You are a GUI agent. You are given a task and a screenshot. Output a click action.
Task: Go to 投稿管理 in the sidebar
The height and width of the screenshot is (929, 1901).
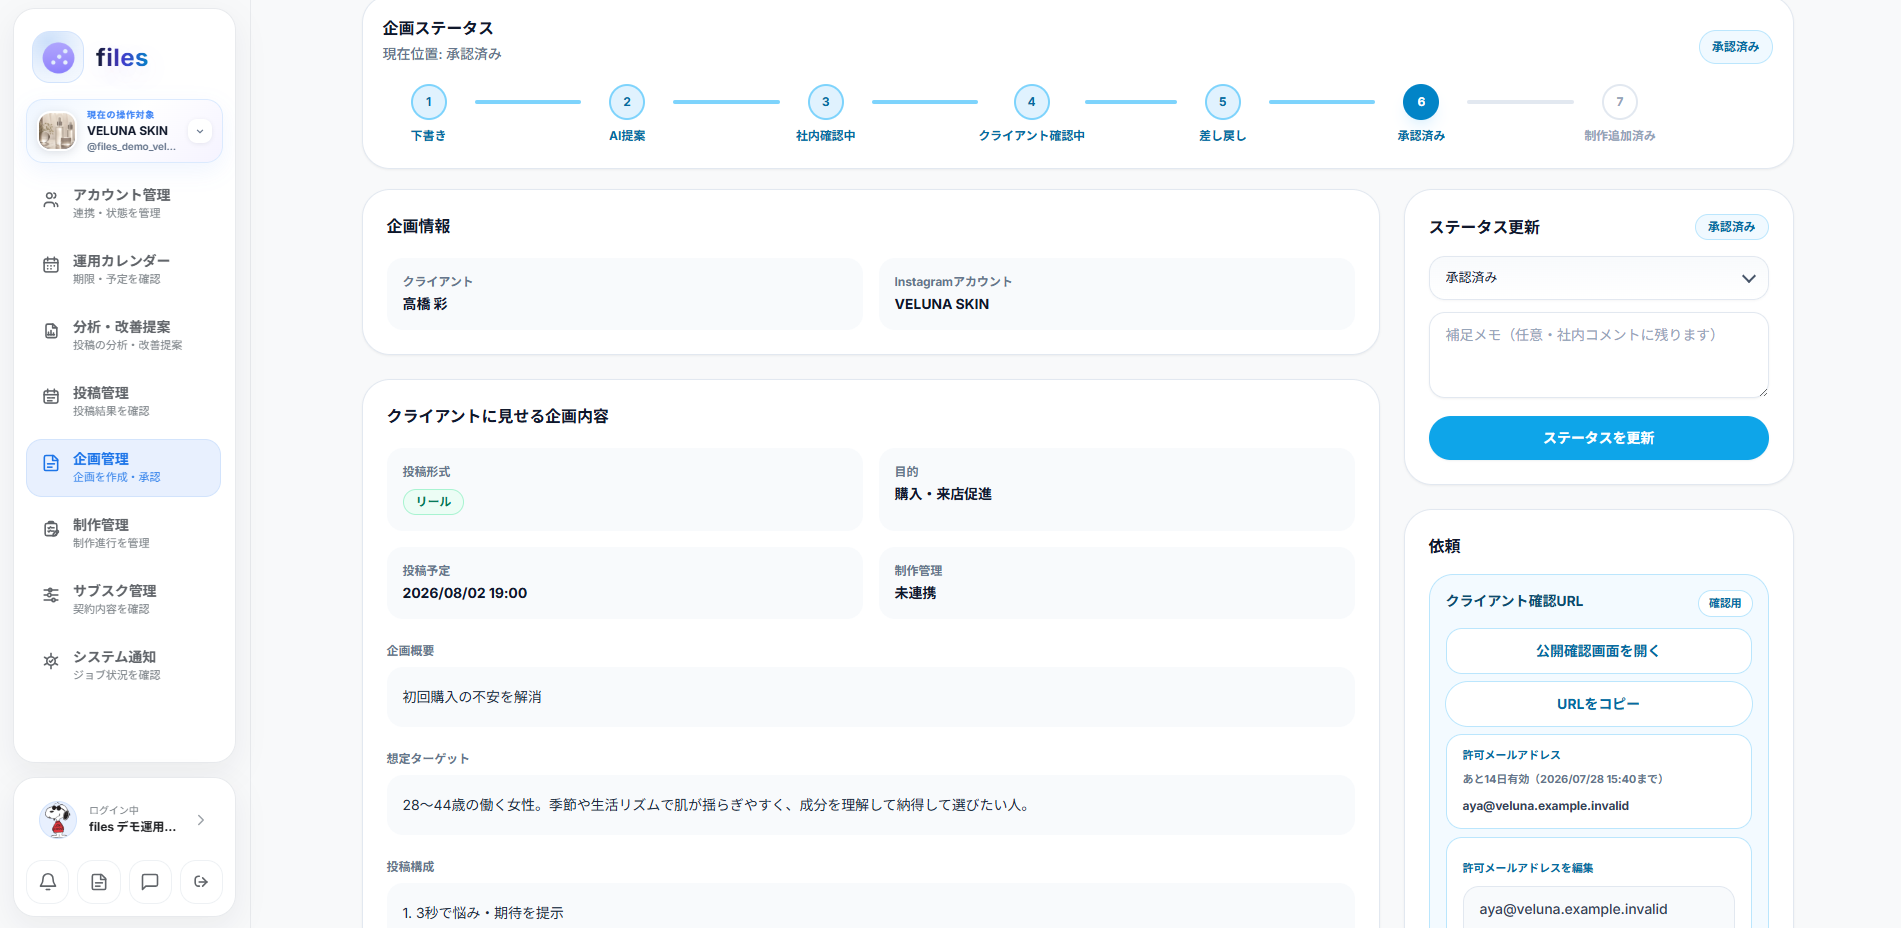[x=123, y=401]
